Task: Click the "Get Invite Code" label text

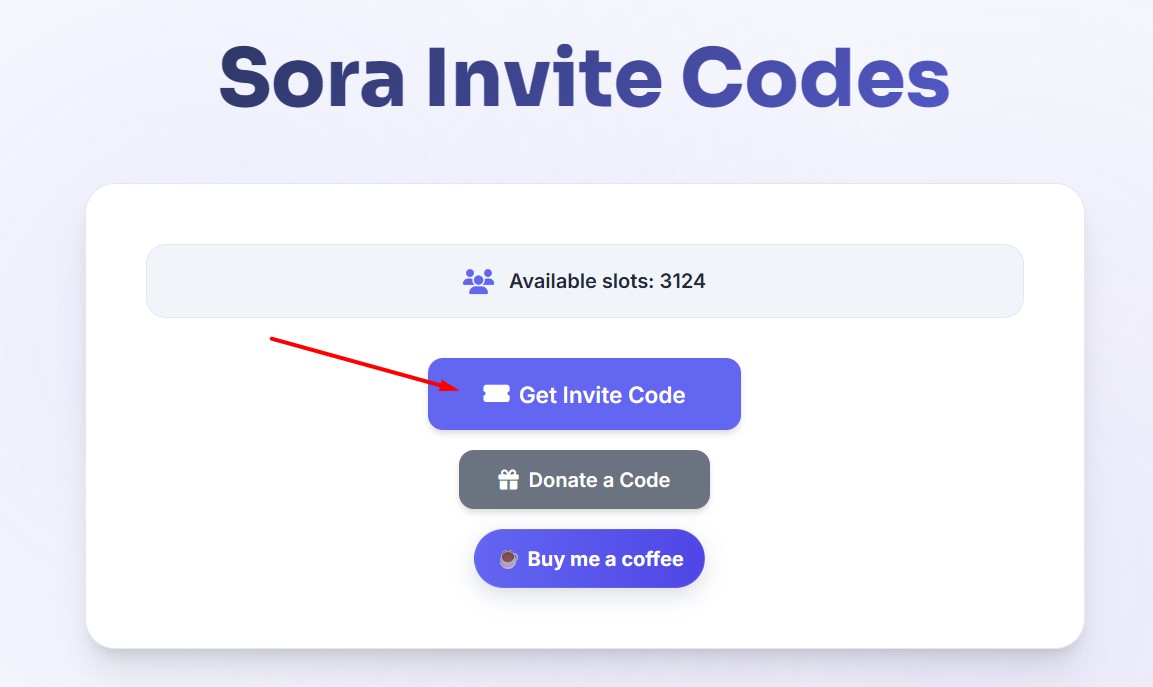Action: pos(602,395)
